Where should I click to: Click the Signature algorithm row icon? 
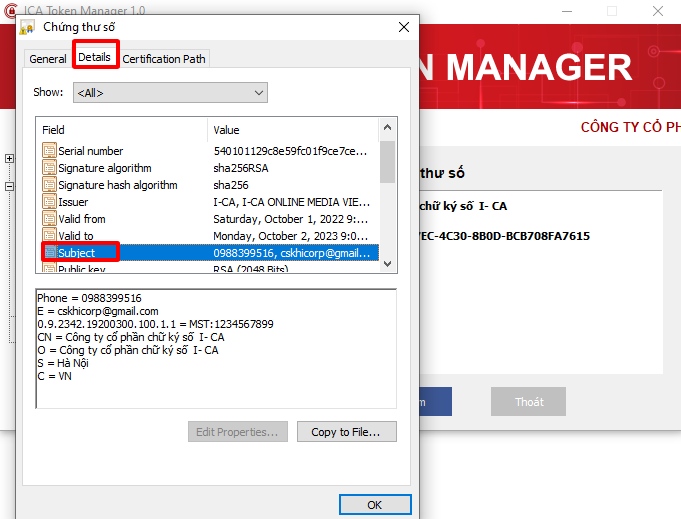tap(49, 168)
